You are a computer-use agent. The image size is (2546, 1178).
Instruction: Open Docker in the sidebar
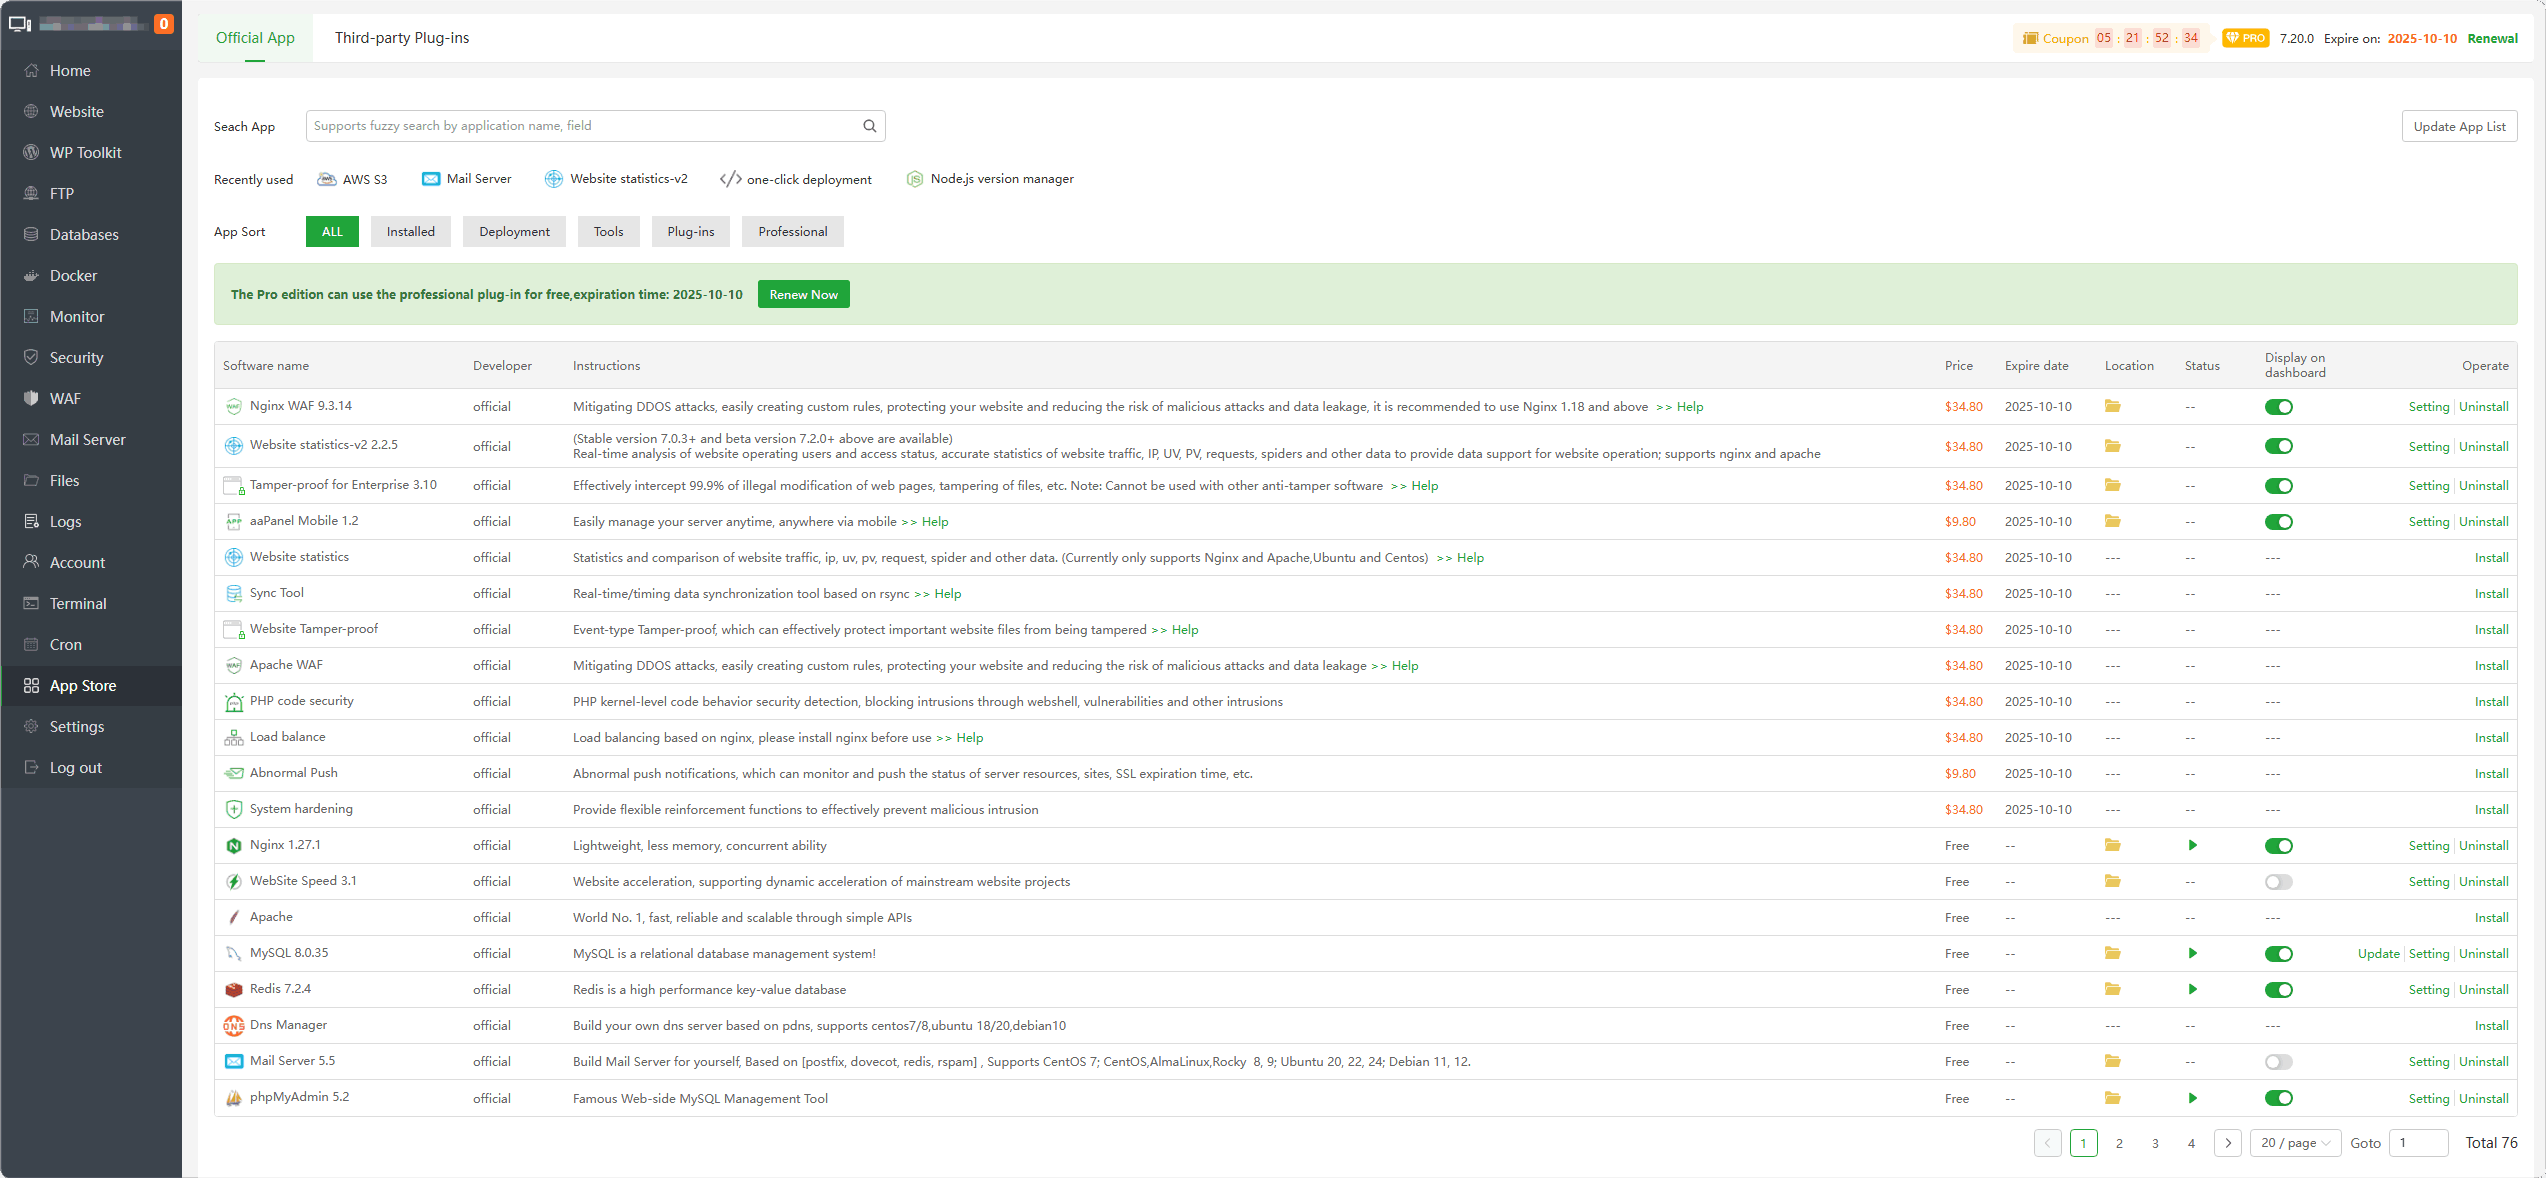click(x=73, y=276)
